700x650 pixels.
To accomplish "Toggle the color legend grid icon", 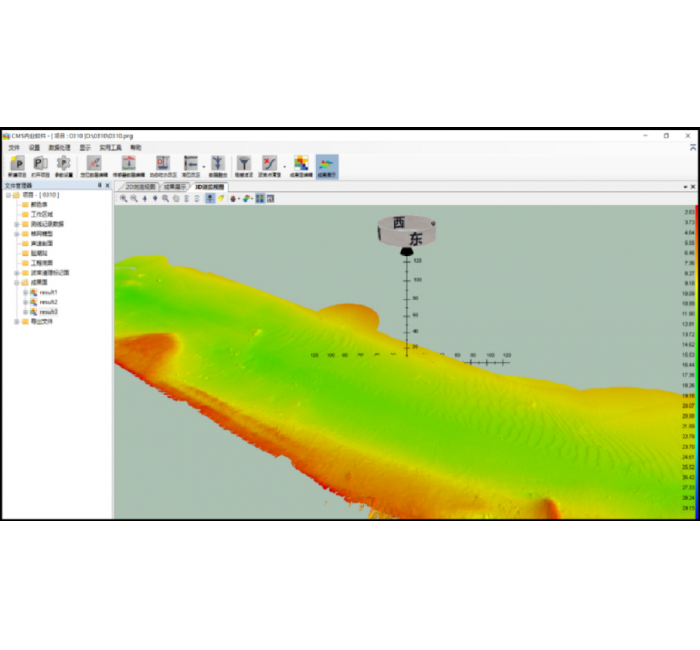I will (x=260, y=198).
